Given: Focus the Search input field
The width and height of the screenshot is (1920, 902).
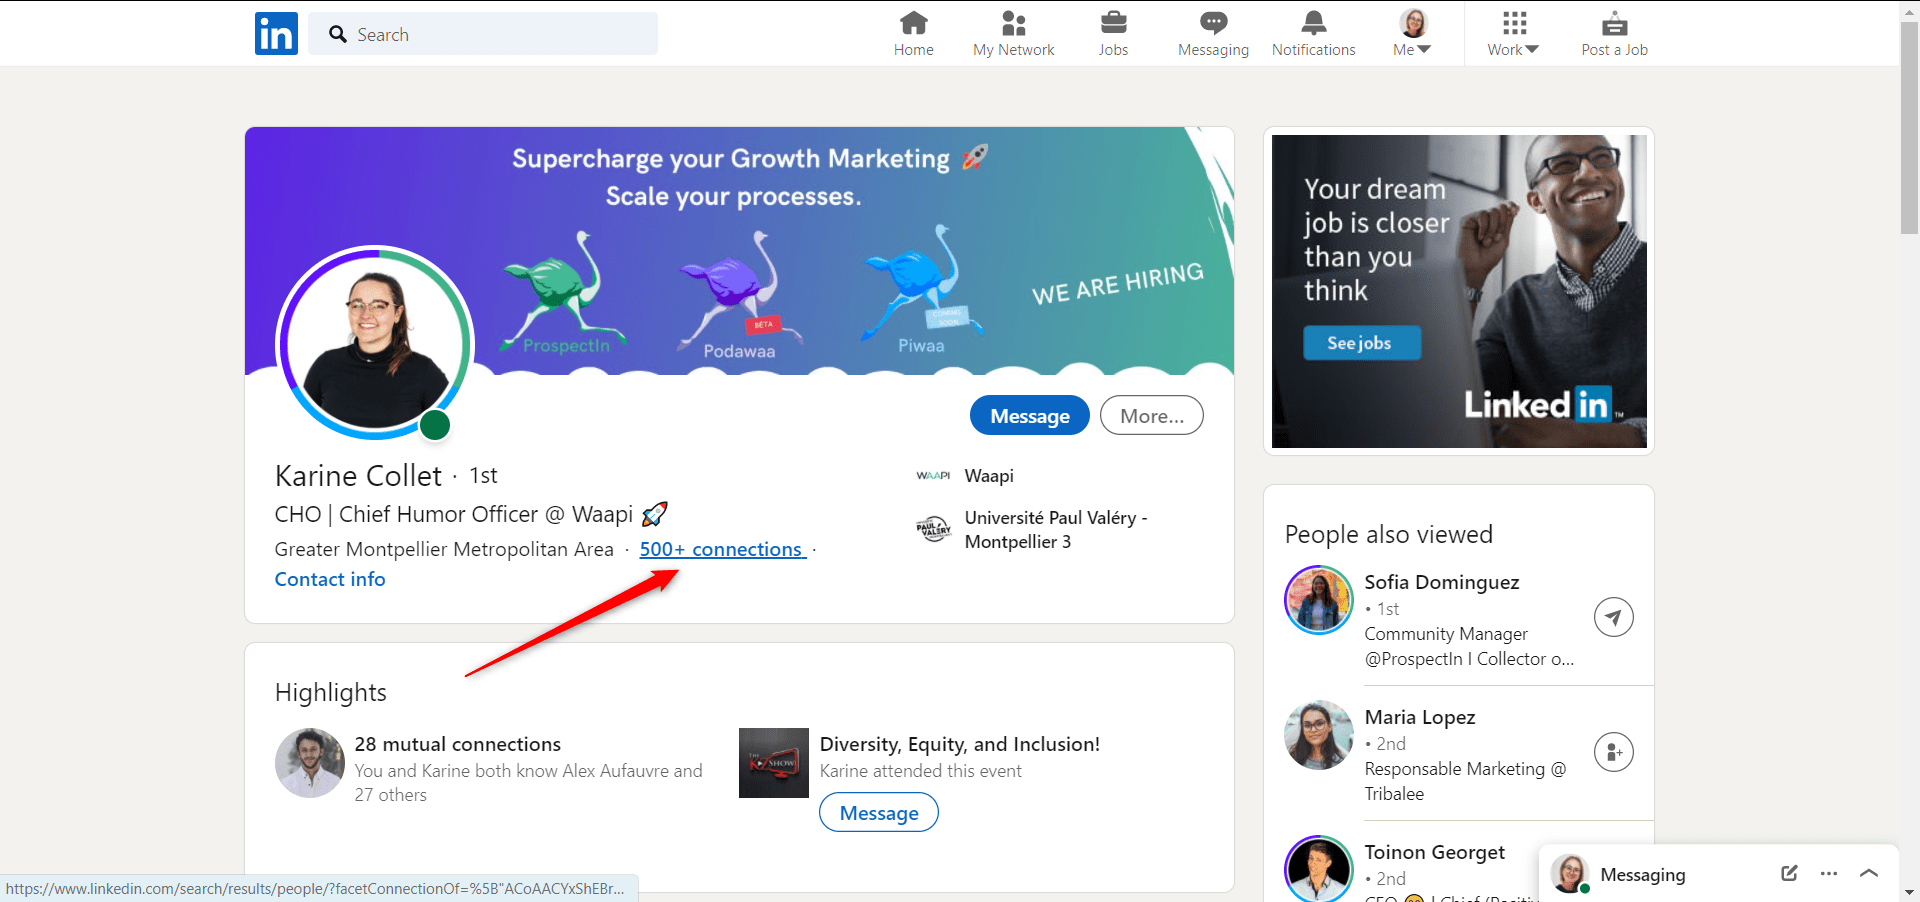Looking at the screenshot, I should 483,34.
